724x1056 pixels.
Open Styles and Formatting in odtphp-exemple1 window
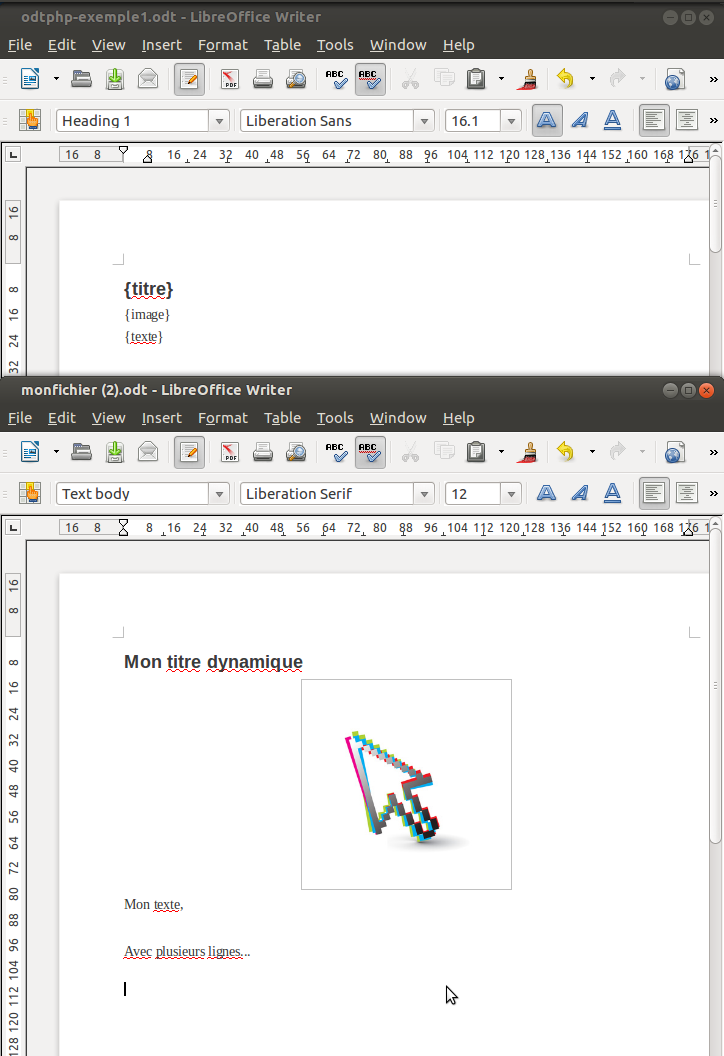[x=30, y=121]
